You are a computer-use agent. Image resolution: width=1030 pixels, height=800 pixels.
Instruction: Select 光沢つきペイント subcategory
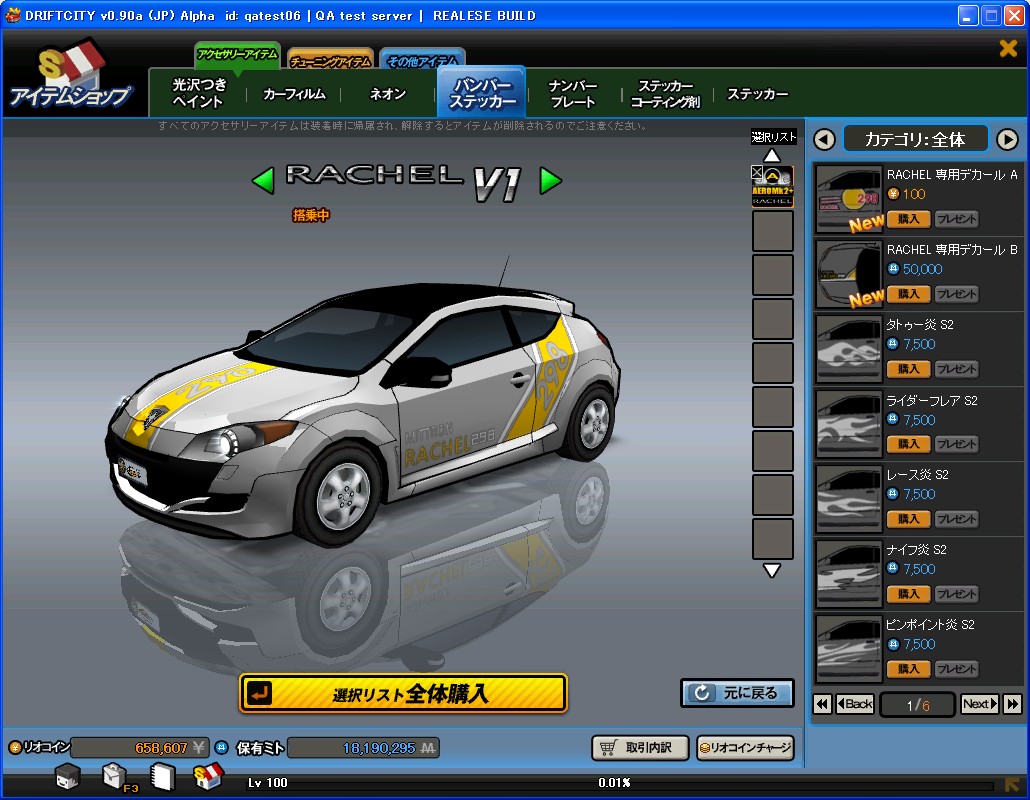[198, 93]
